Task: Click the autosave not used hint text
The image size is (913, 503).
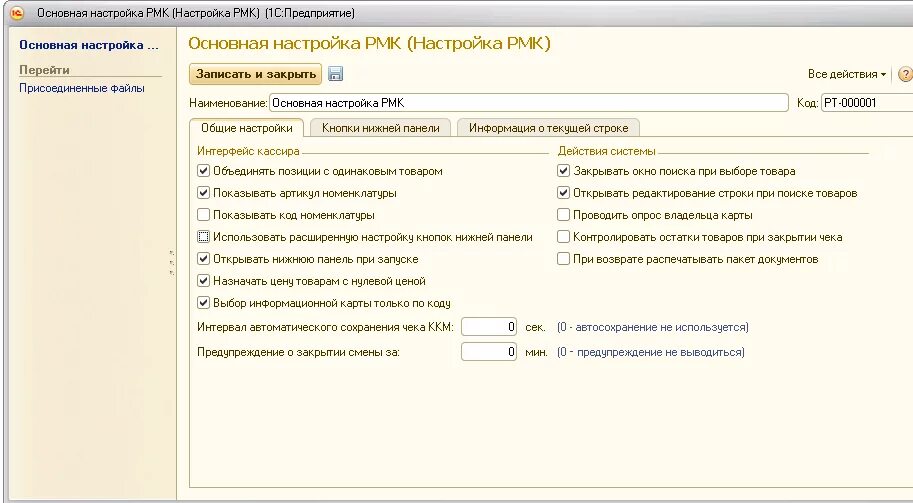Action: coord(653,327)
